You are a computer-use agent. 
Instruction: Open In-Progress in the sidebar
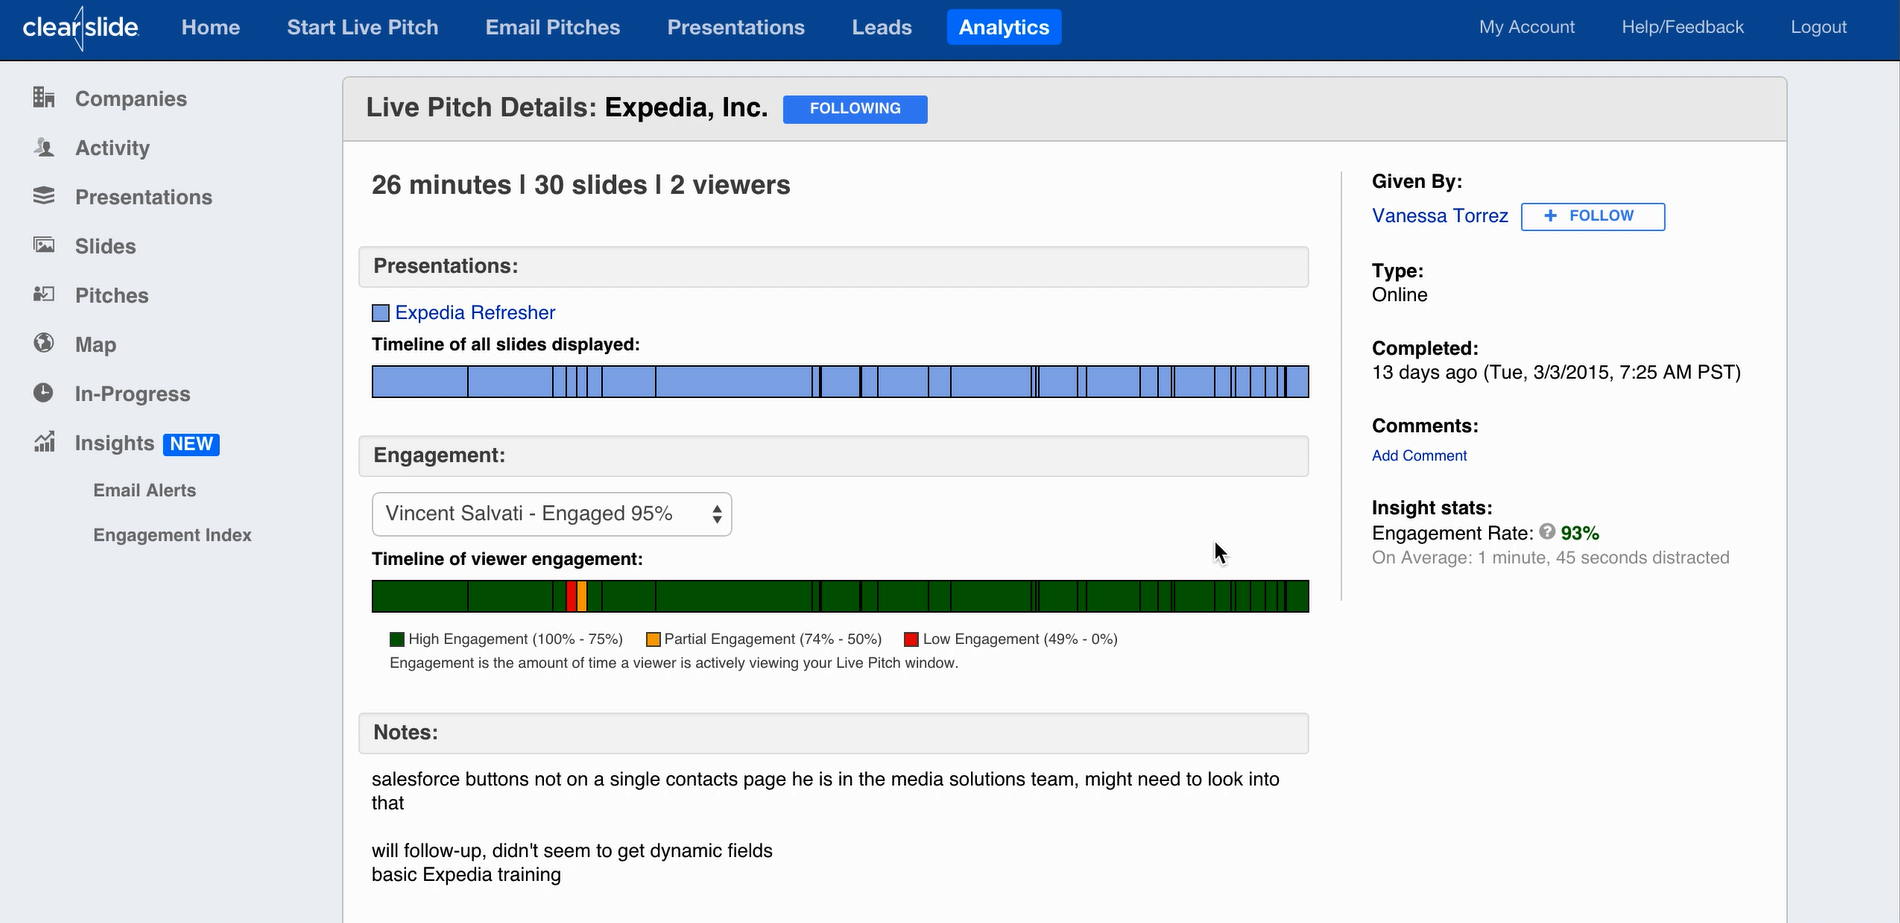click(x=132, y=394)
